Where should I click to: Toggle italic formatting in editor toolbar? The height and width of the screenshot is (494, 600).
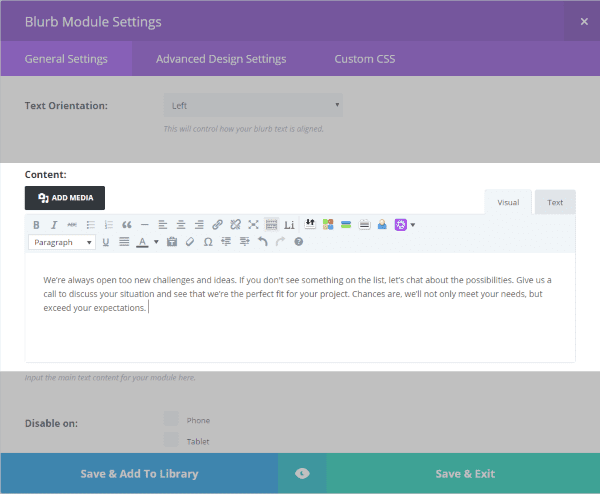click(x=54, y=225)
